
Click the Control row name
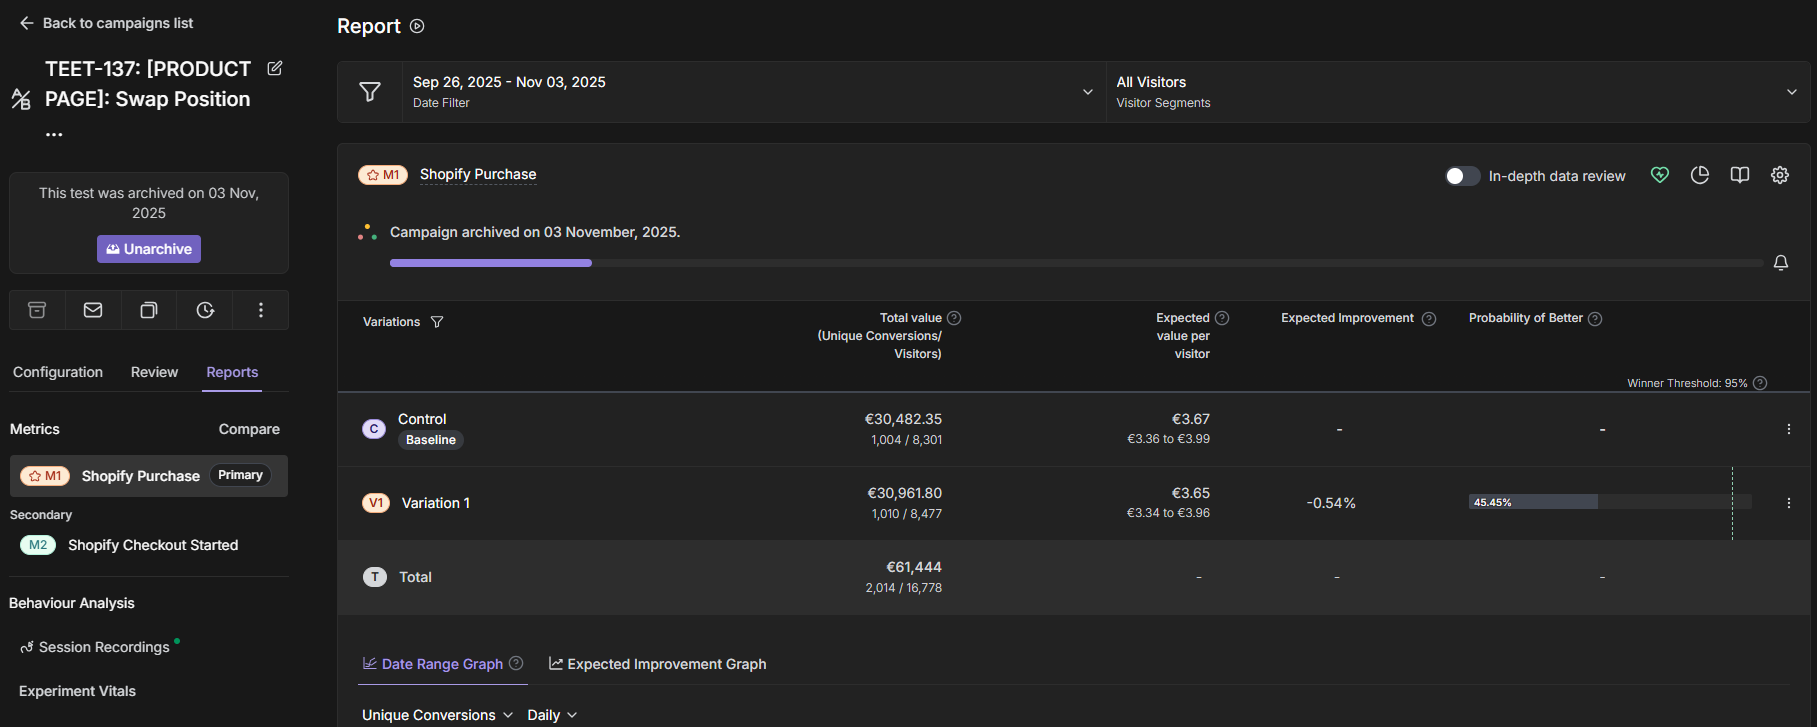coord(422,419)
